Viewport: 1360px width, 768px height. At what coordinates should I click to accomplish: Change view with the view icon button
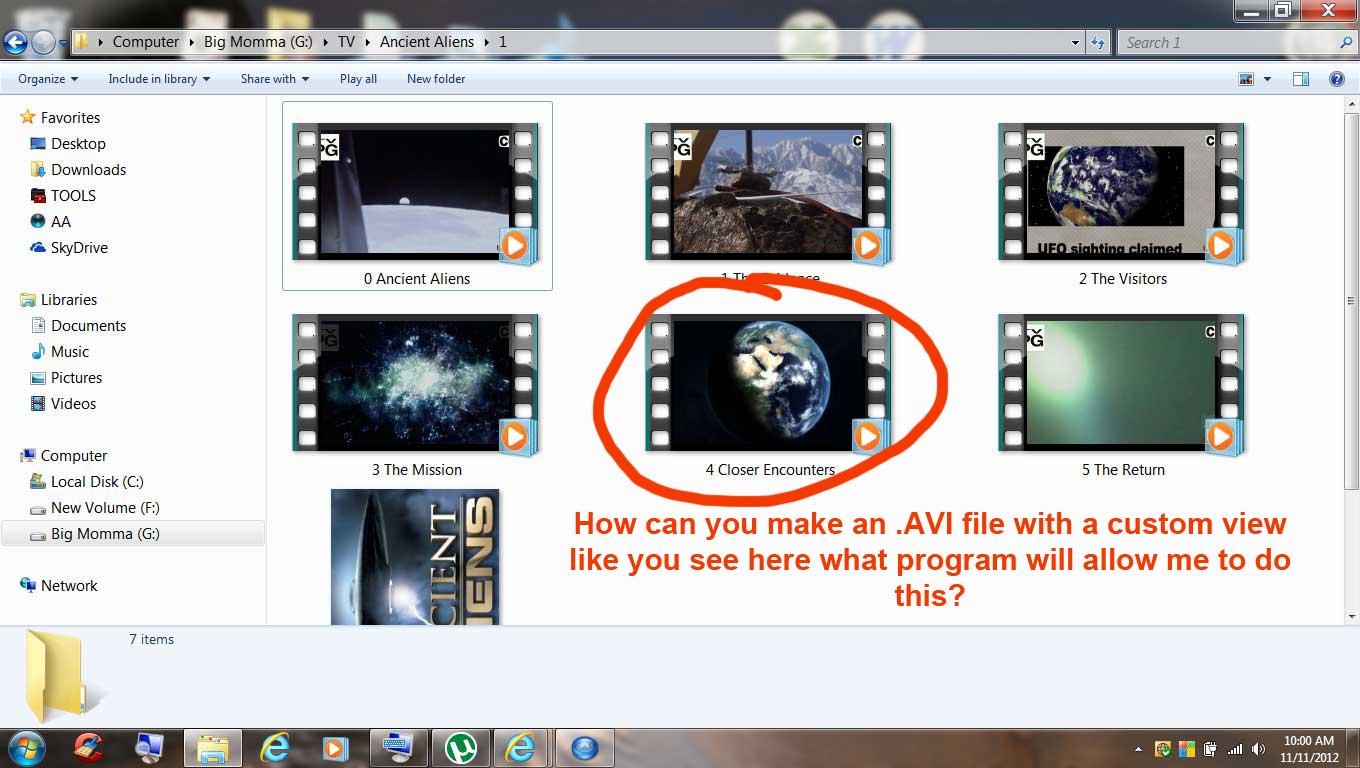1246,79
